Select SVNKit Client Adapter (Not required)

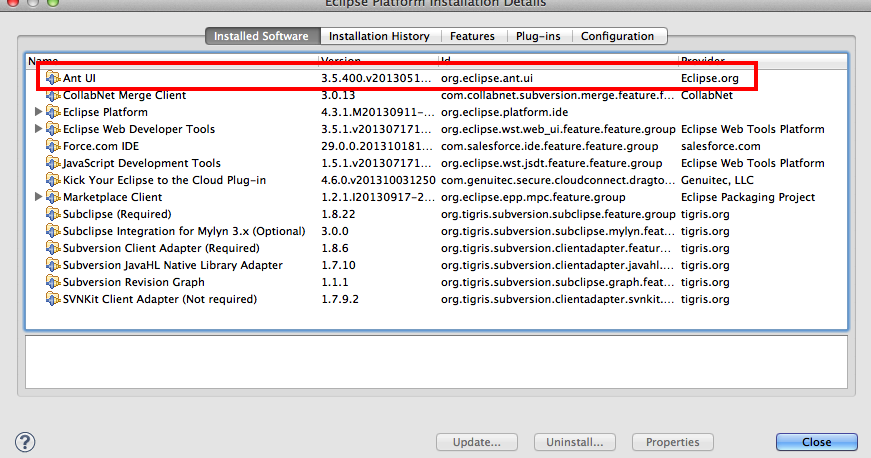tap(160, 299)
